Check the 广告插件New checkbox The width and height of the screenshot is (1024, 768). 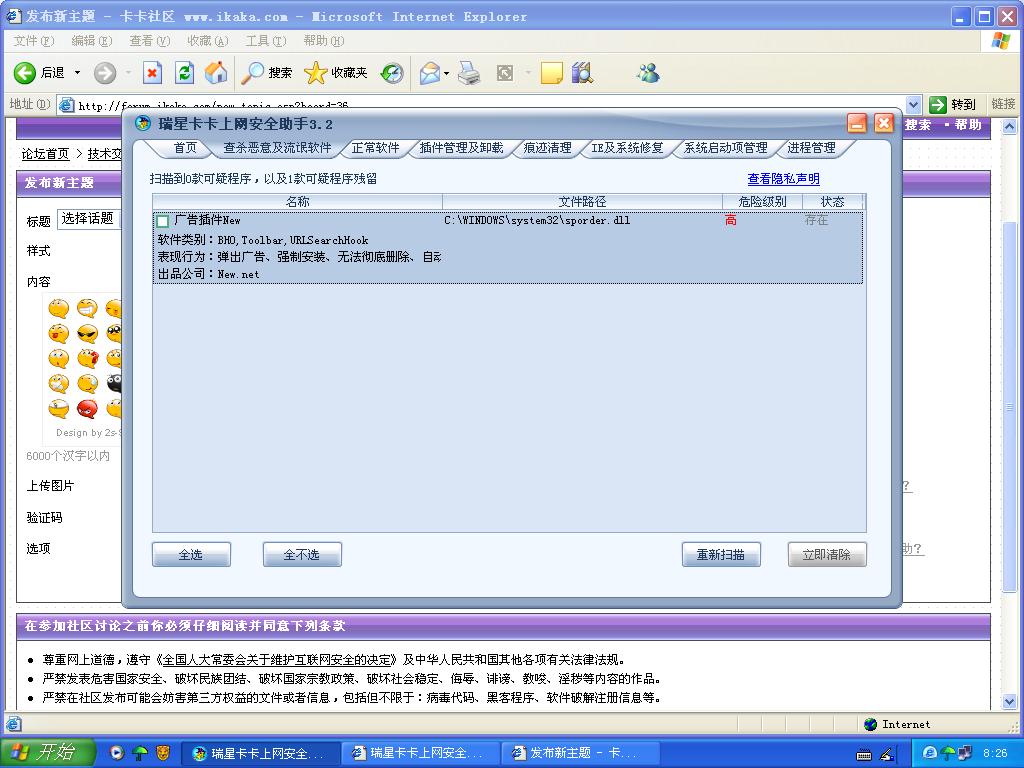163,221
